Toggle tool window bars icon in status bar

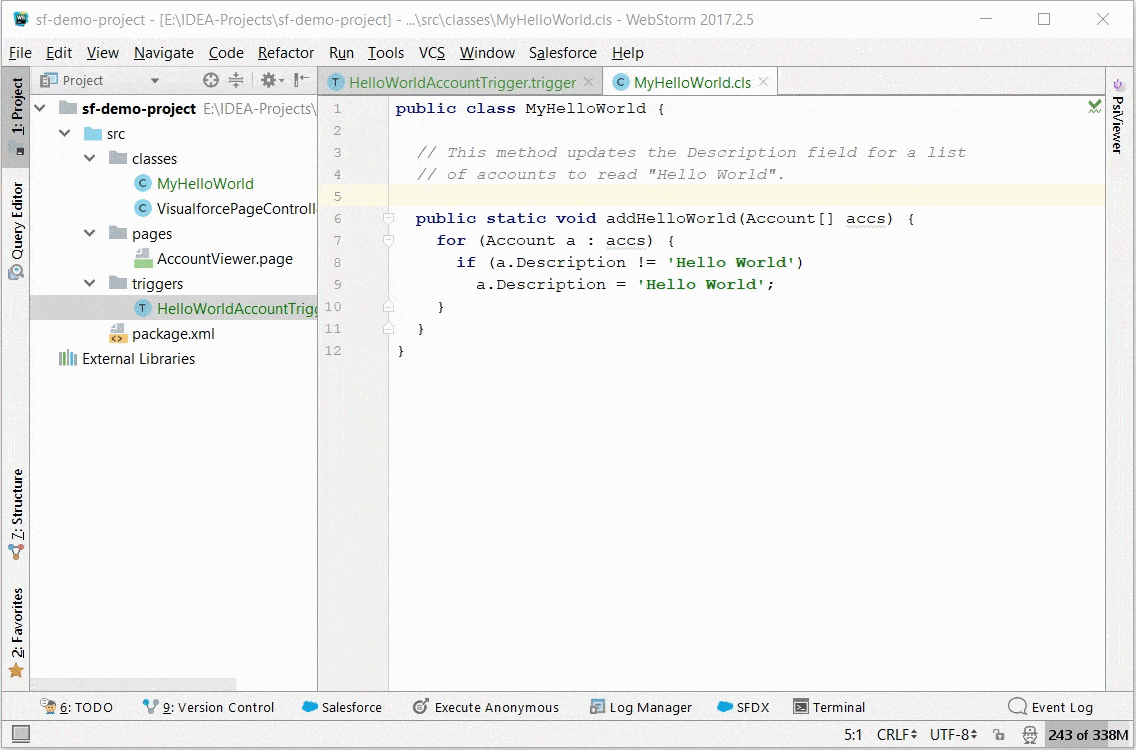[x=21, y=734]
